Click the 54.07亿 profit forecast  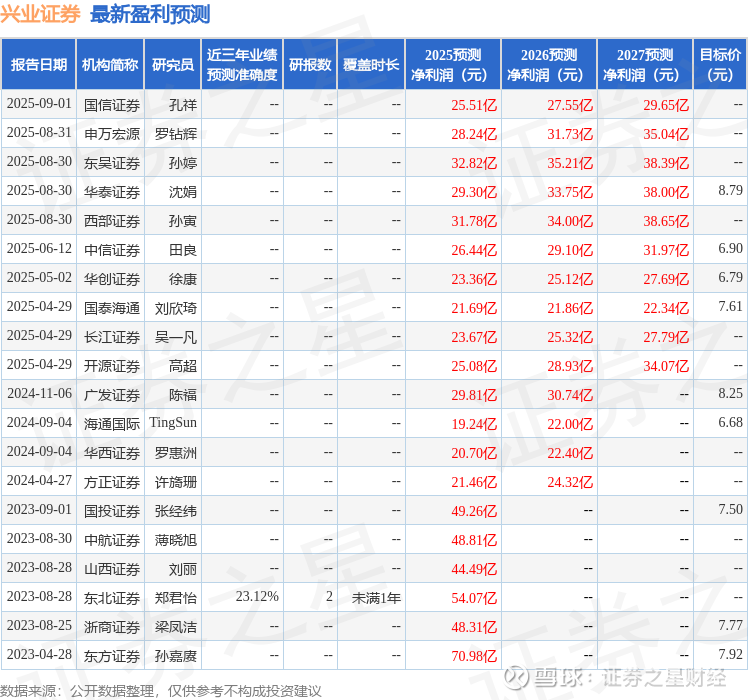[x=474, y=598]
